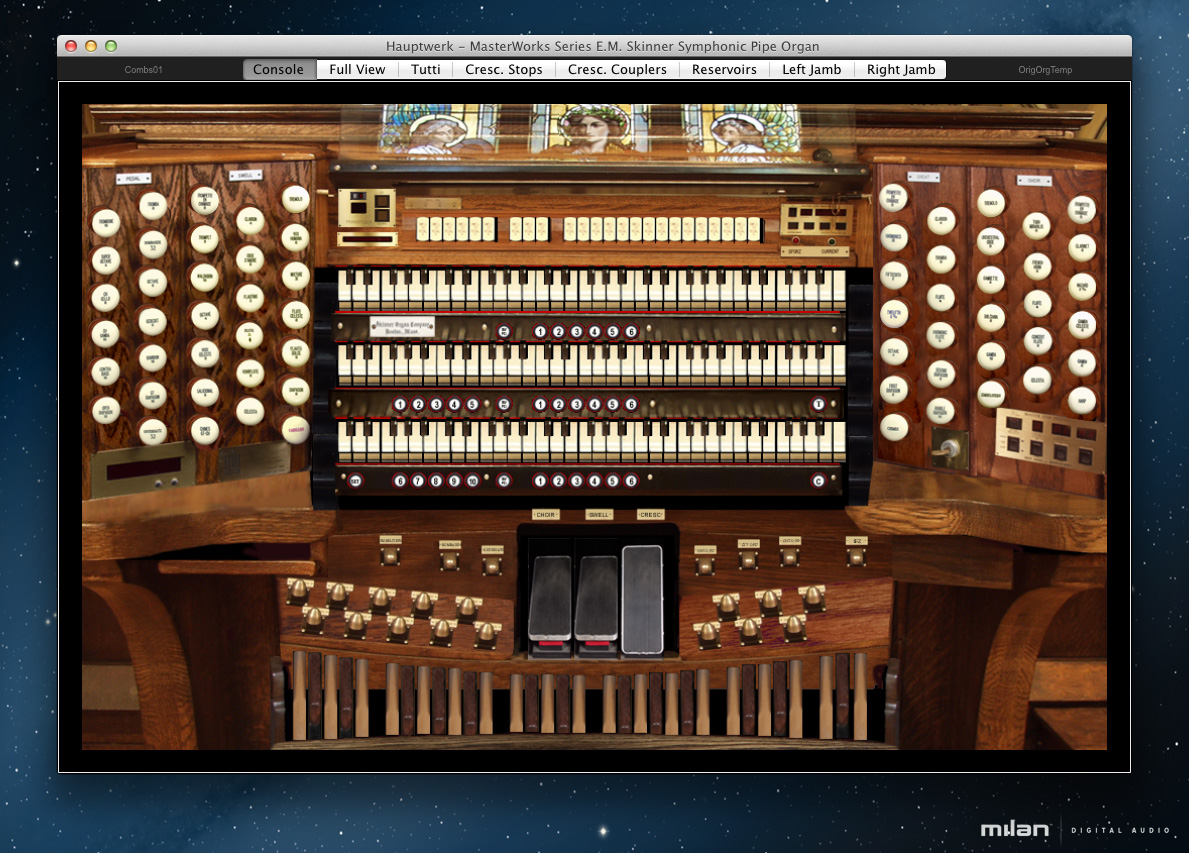Pull the Nazard stop knob
The height and width of the screenshot is (853, 1189).
coord(1082,287)
